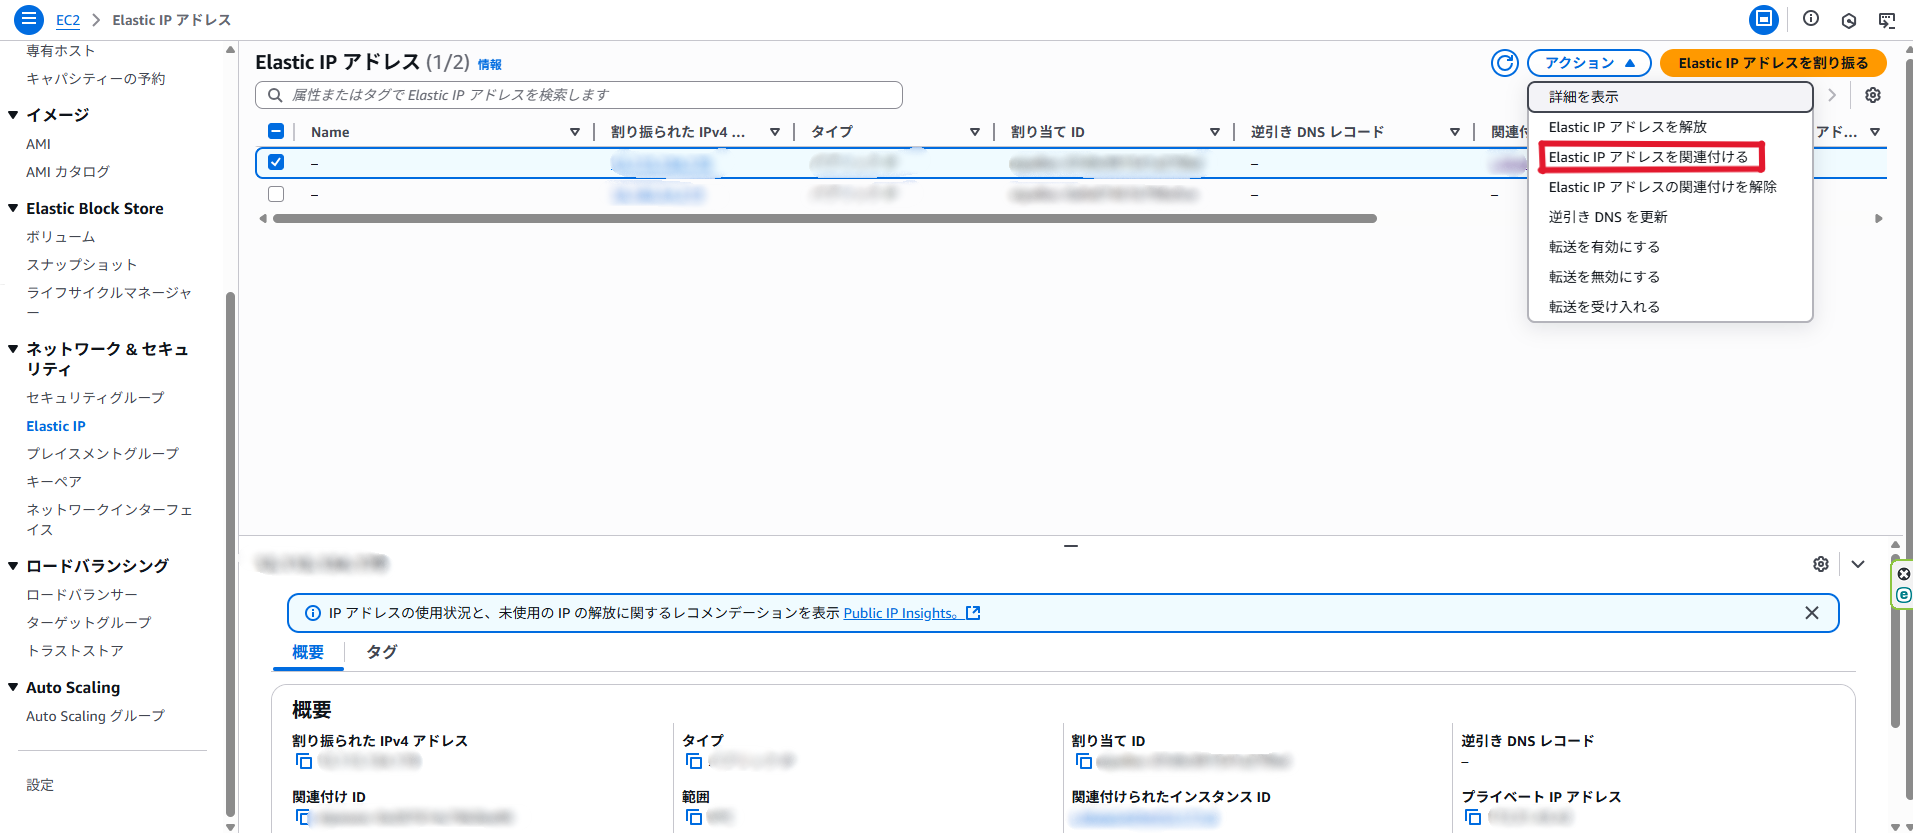The image size is (1913, 833).
Task: Open ボリューム in sidebar
Action: pyautogui.click(x=61, y=237)
